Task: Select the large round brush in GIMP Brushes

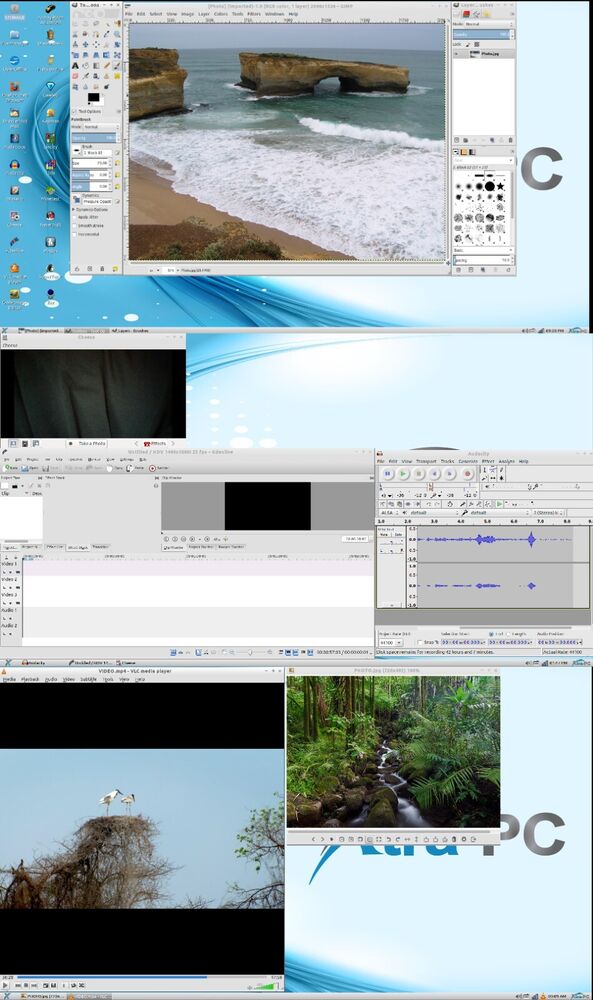Action: point(489,186)
